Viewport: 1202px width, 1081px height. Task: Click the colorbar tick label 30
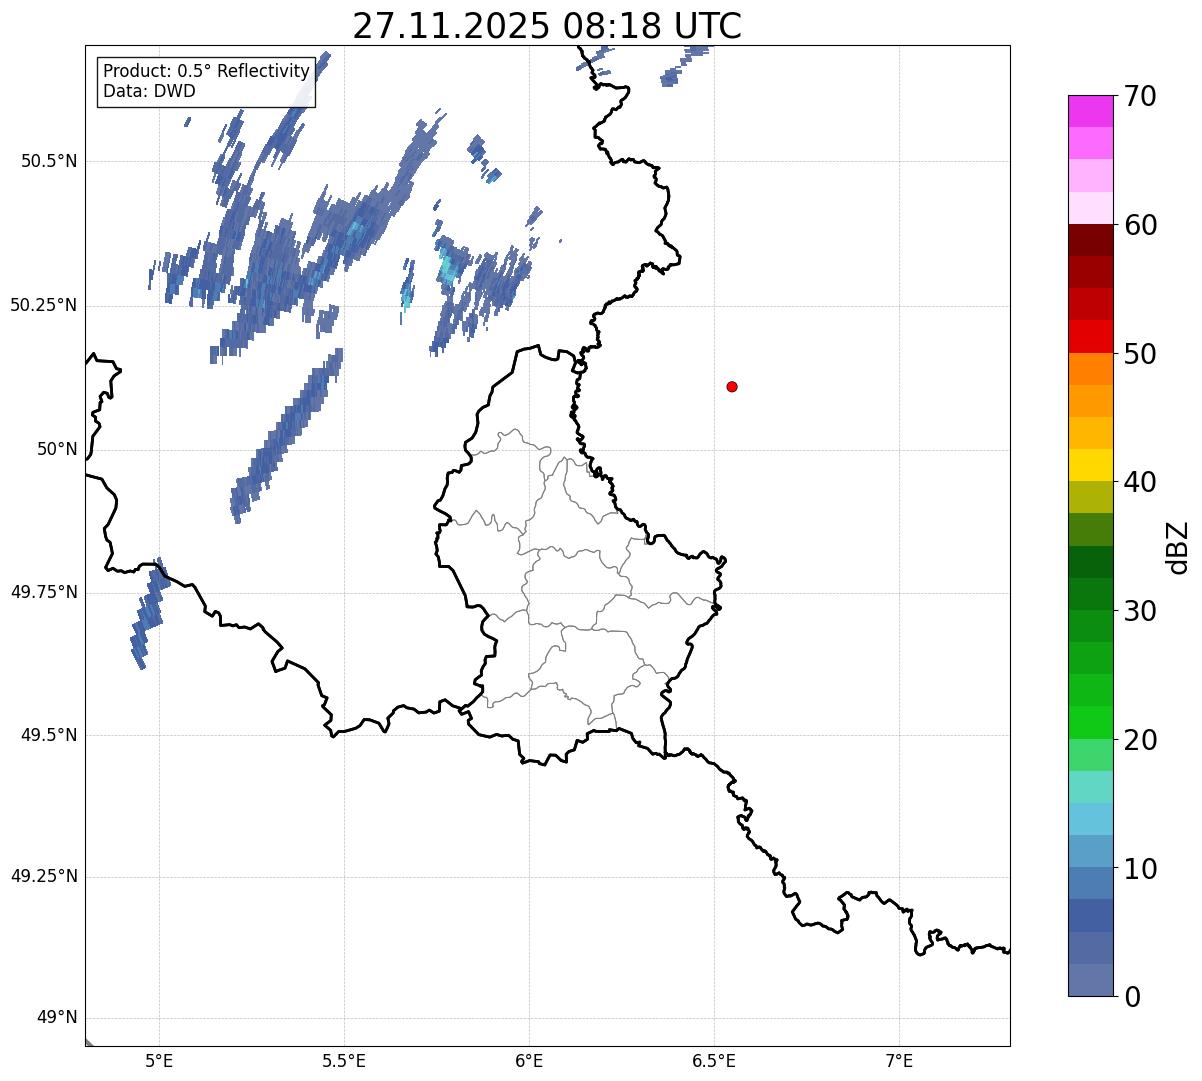pos(1140,611)
